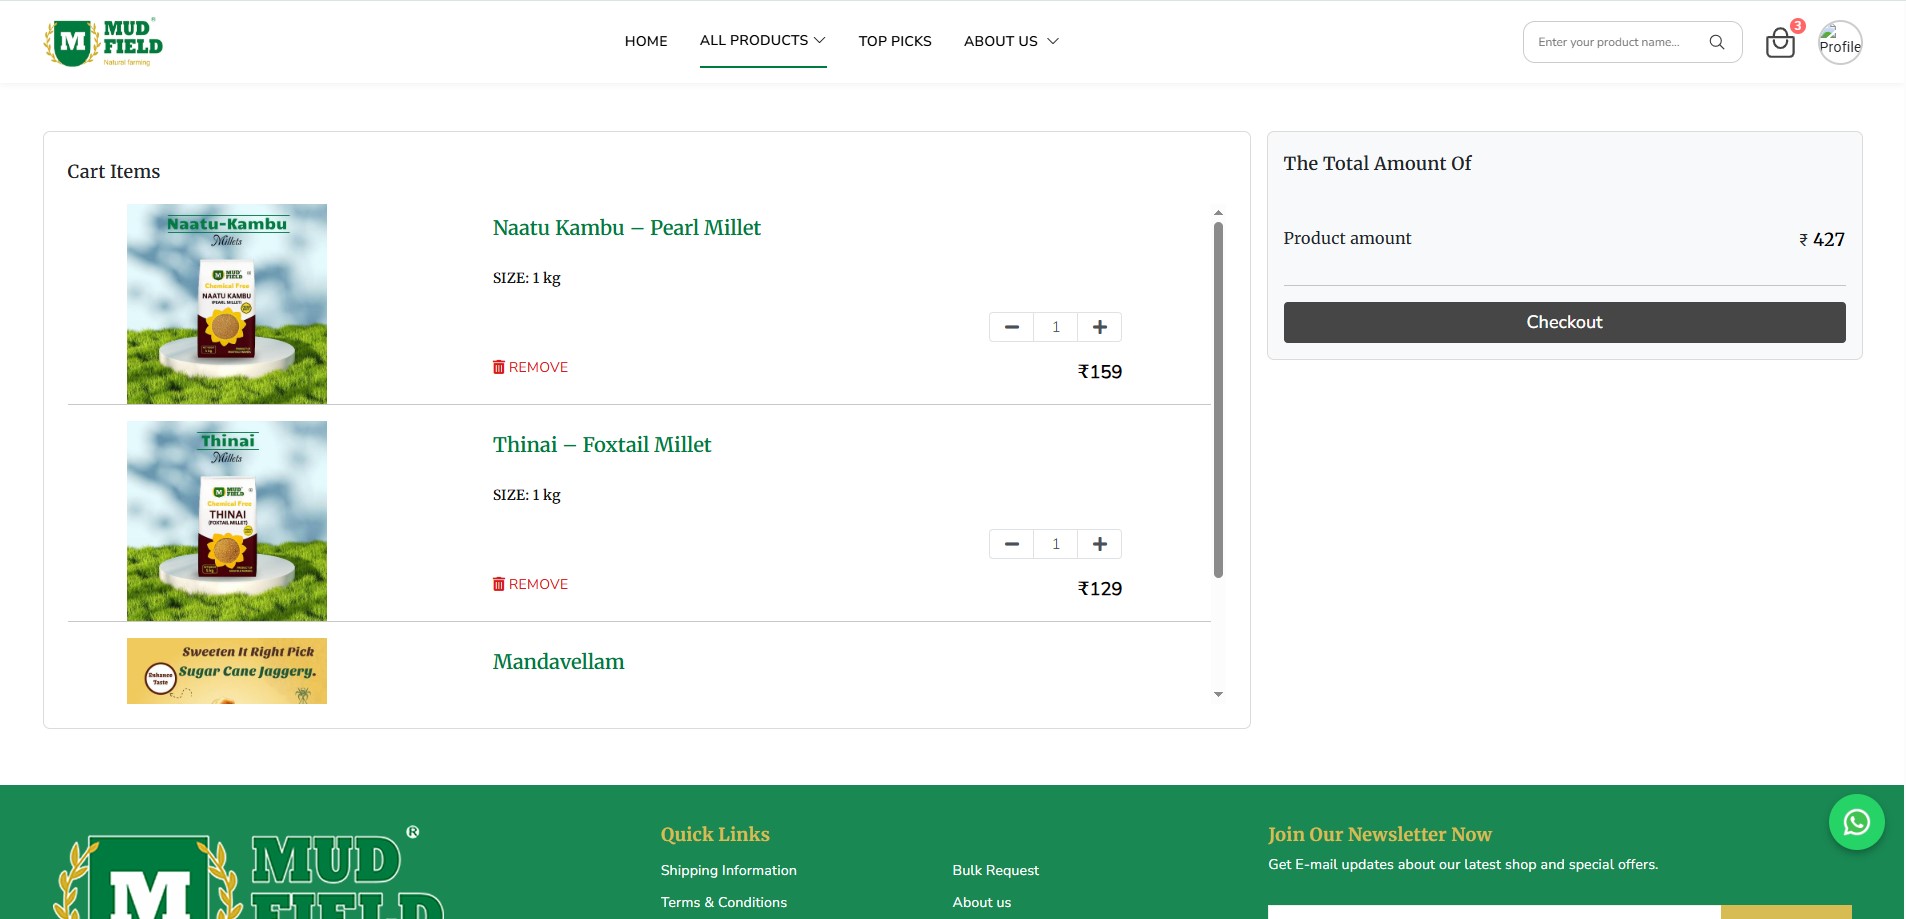
Task: Open Shipping Information footer link
Action: 728,870
